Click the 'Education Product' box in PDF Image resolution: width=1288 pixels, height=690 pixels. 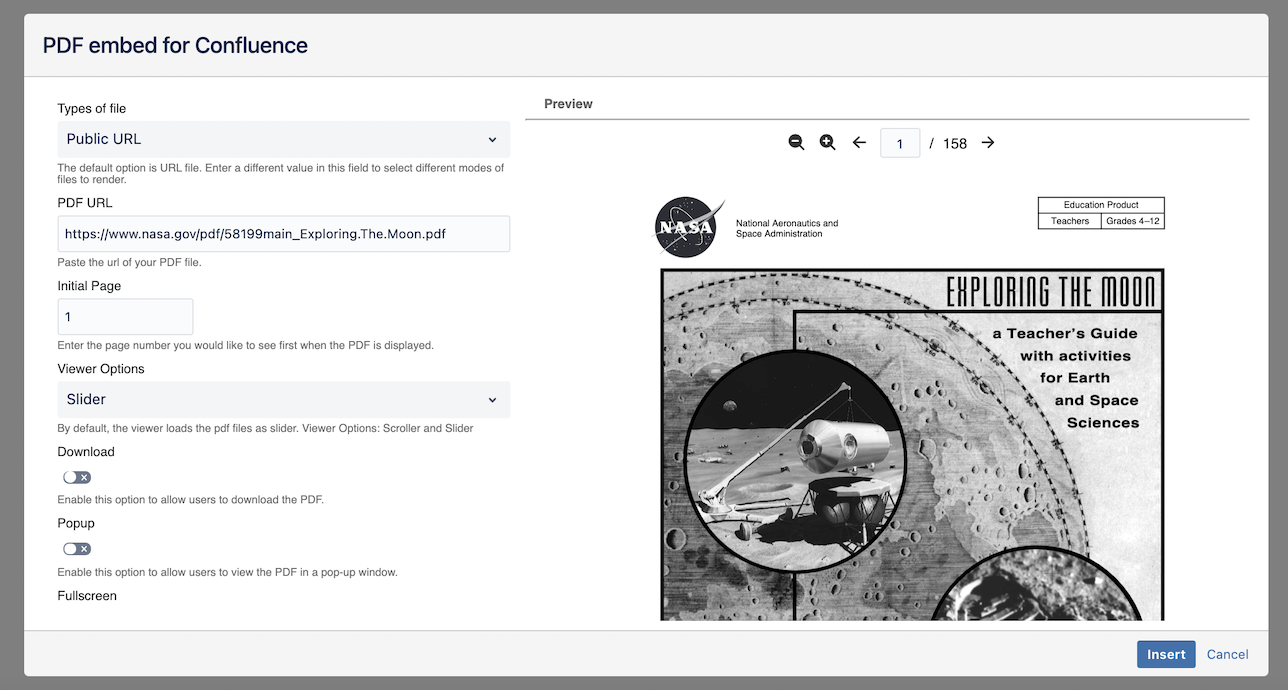pos(1101,205)
